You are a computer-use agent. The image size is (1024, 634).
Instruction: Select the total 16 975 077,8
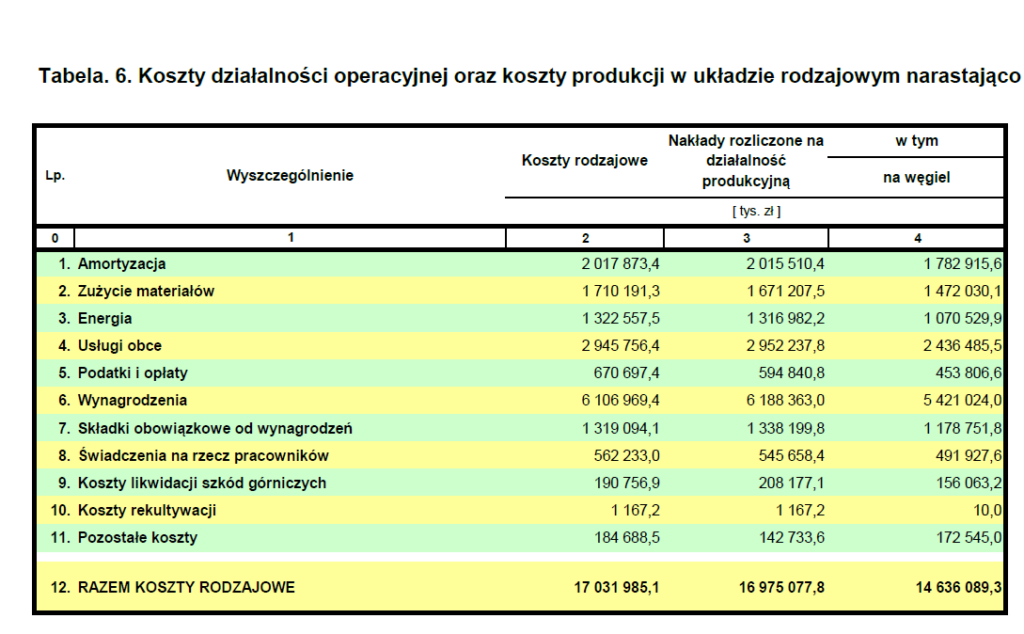coord(781,588)
